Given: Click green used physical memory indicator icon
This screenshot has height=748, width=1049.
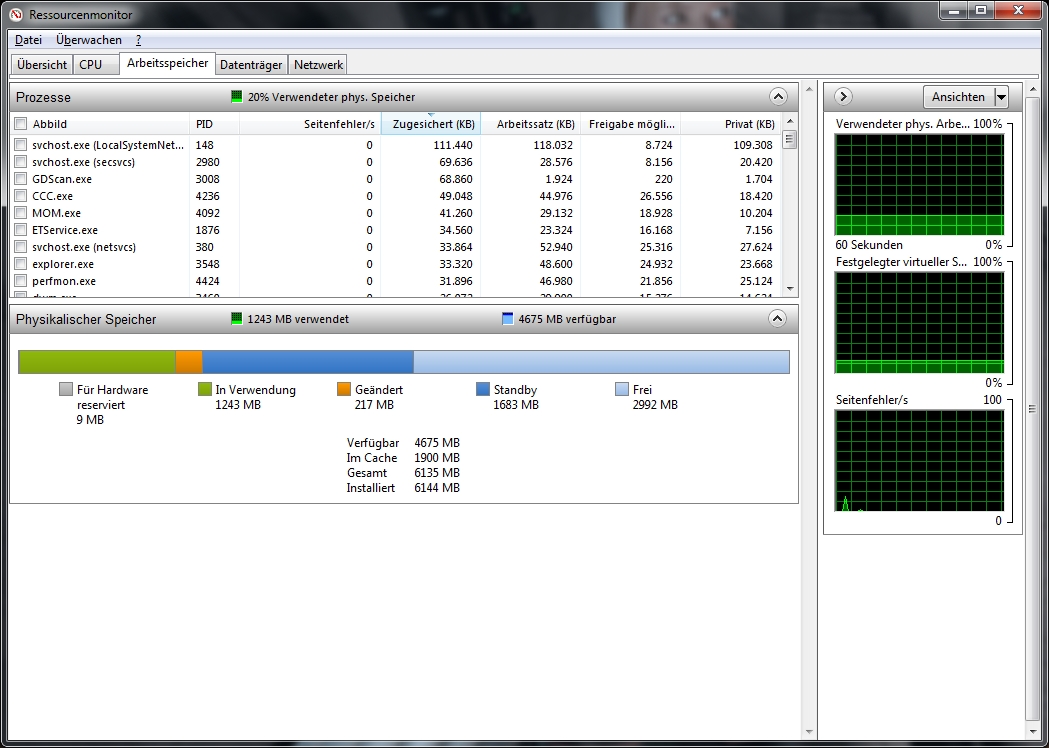Looking at the screenshot, I should point(236,97).
